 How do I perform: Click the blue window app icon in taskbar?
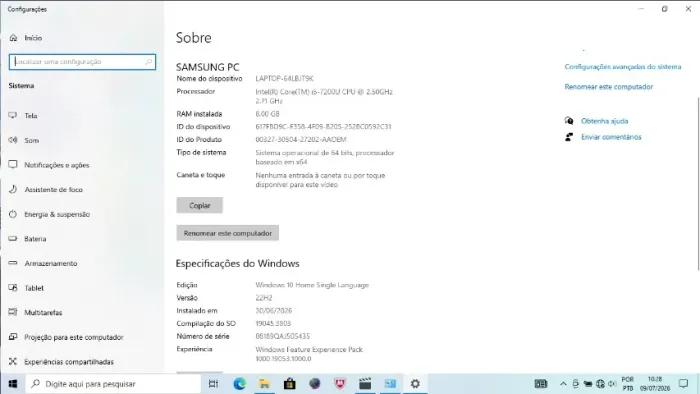click(x=390, y=384)
